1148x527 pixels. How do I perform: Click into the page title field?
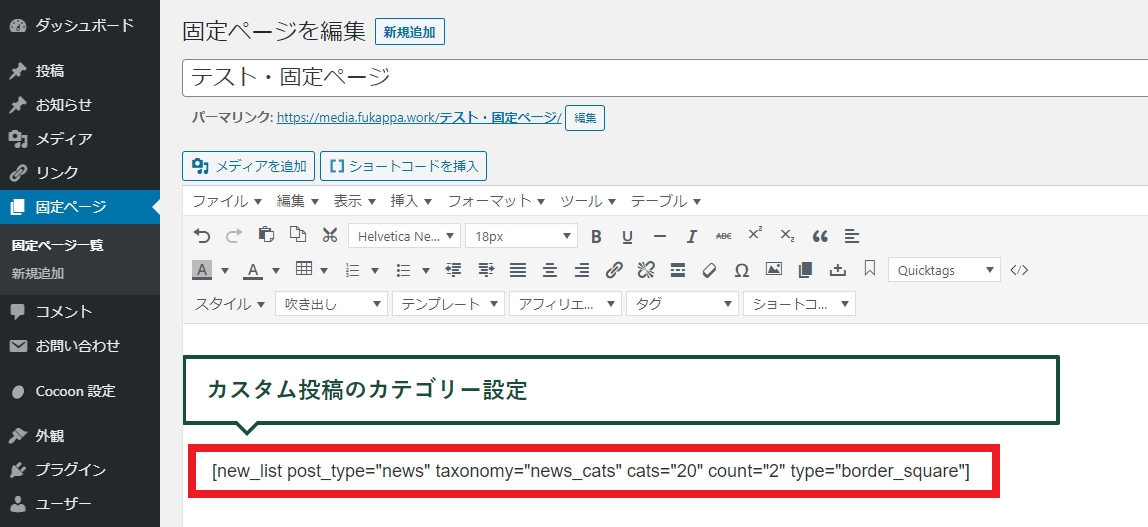pyautogui.click(x=660, y=77)
